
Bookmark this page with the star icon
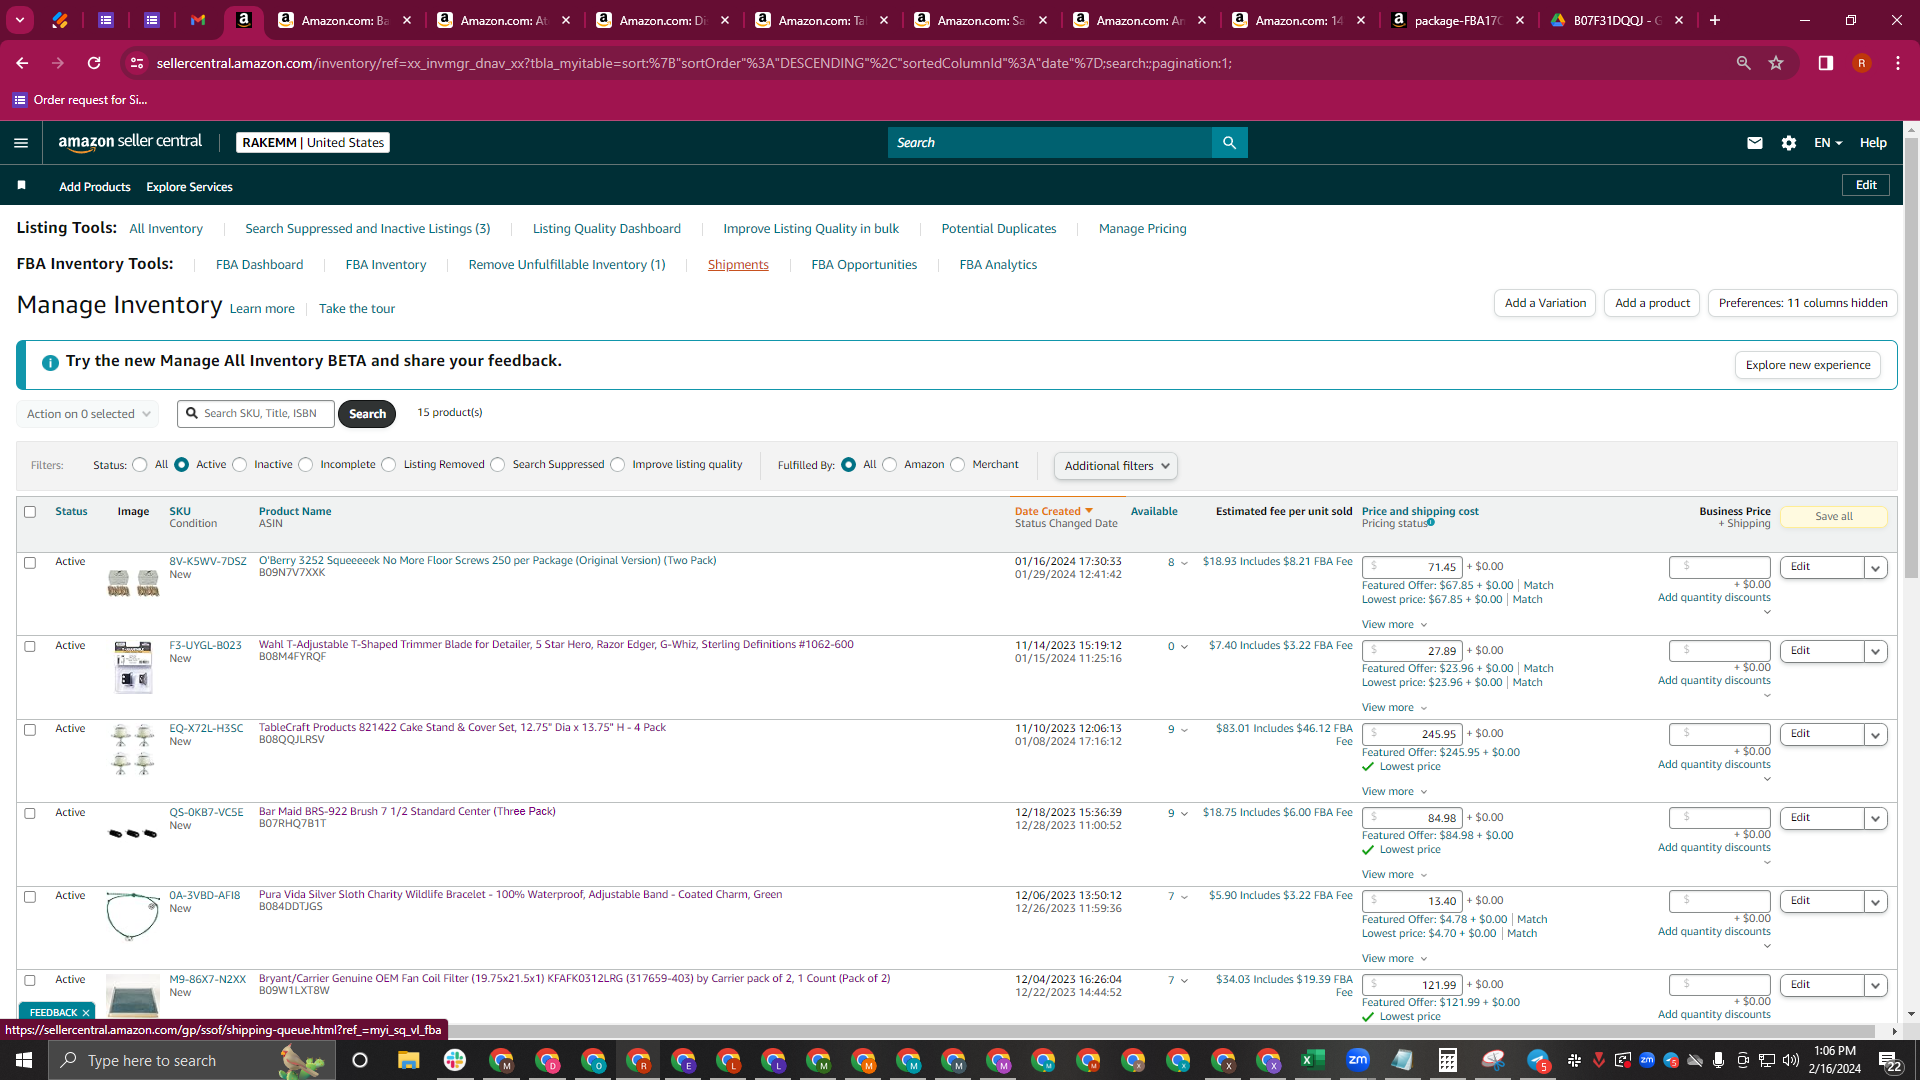tap(1776, 63)
